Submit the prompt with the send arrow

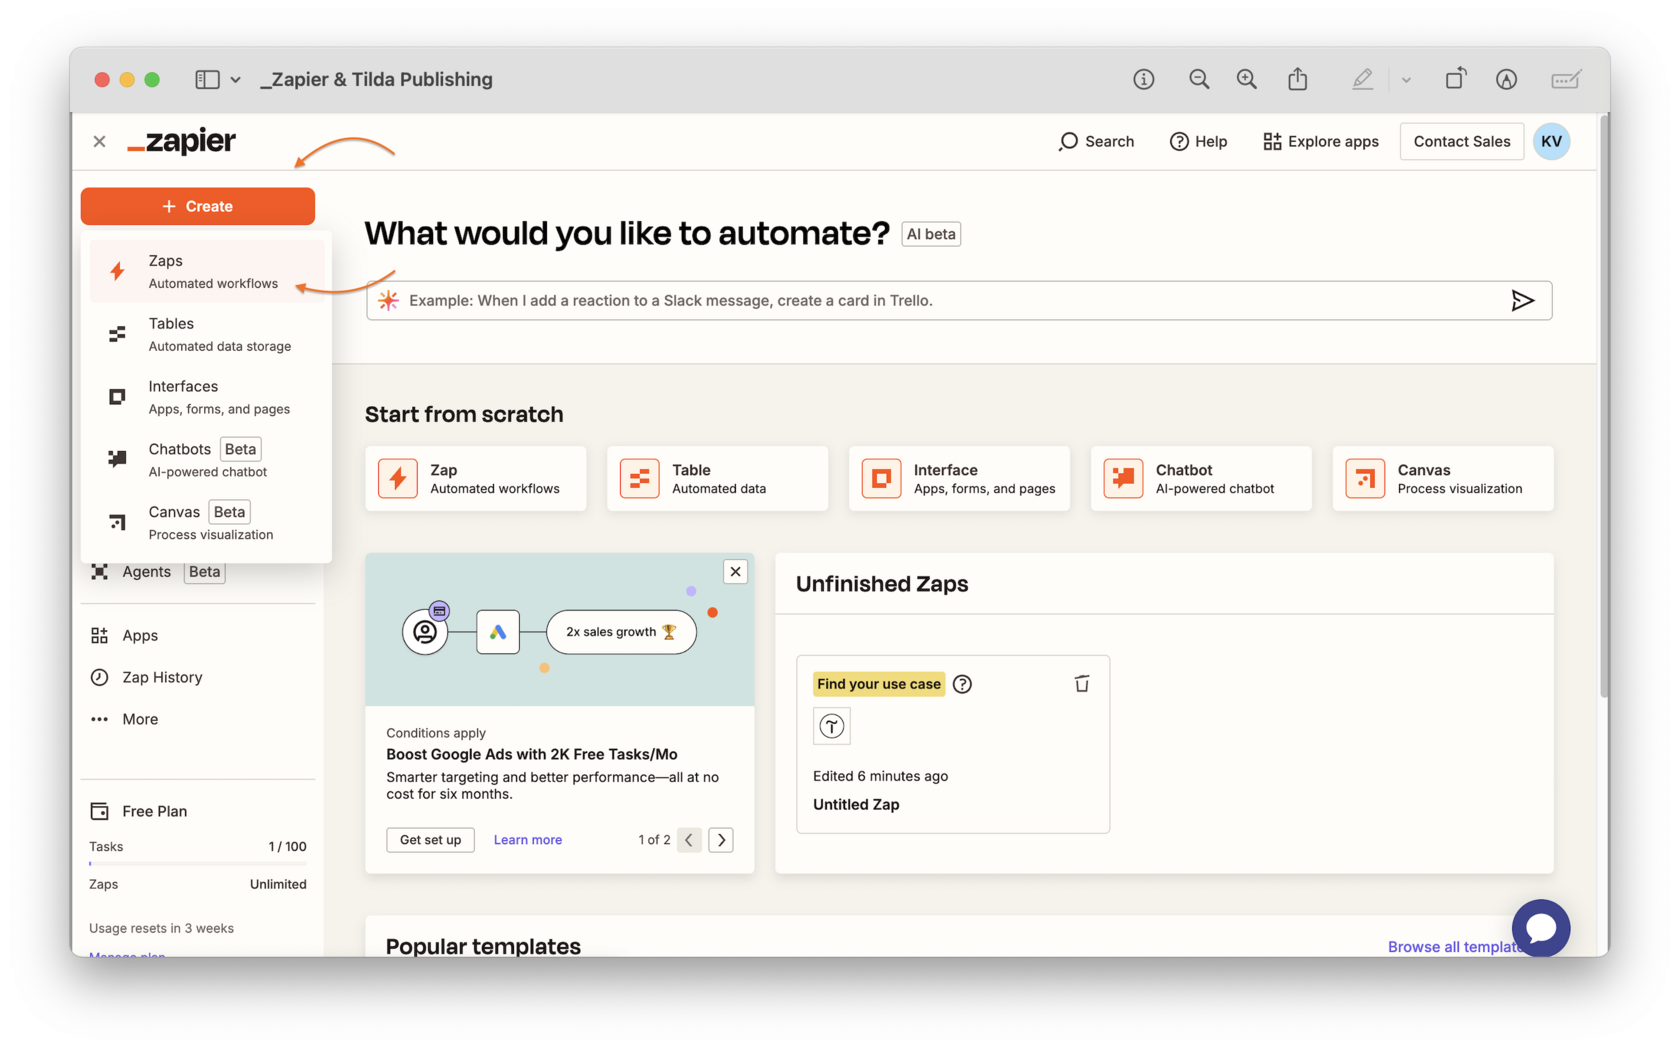click(x=1522, y=301)
